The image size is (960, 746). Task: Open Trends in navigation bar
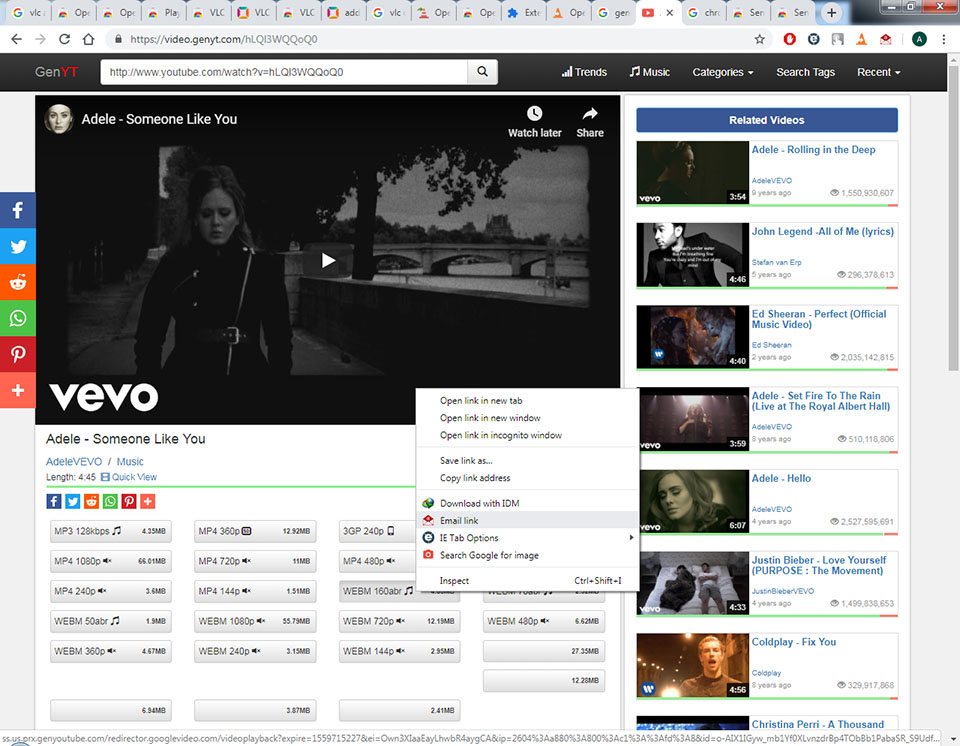pos(584,72)
